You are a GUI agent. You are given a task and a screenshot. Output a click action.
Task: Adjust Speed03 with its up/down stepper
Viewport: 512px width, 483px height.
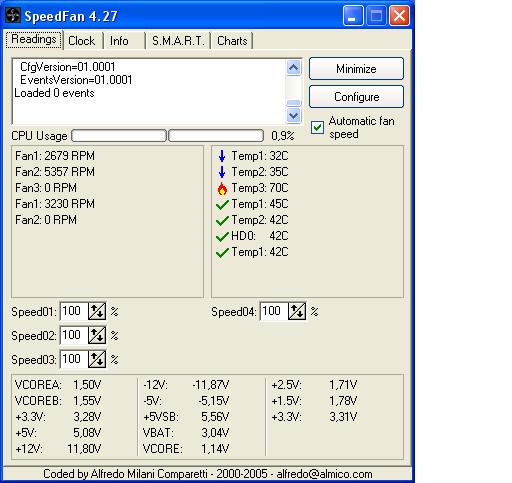point(97,359)
